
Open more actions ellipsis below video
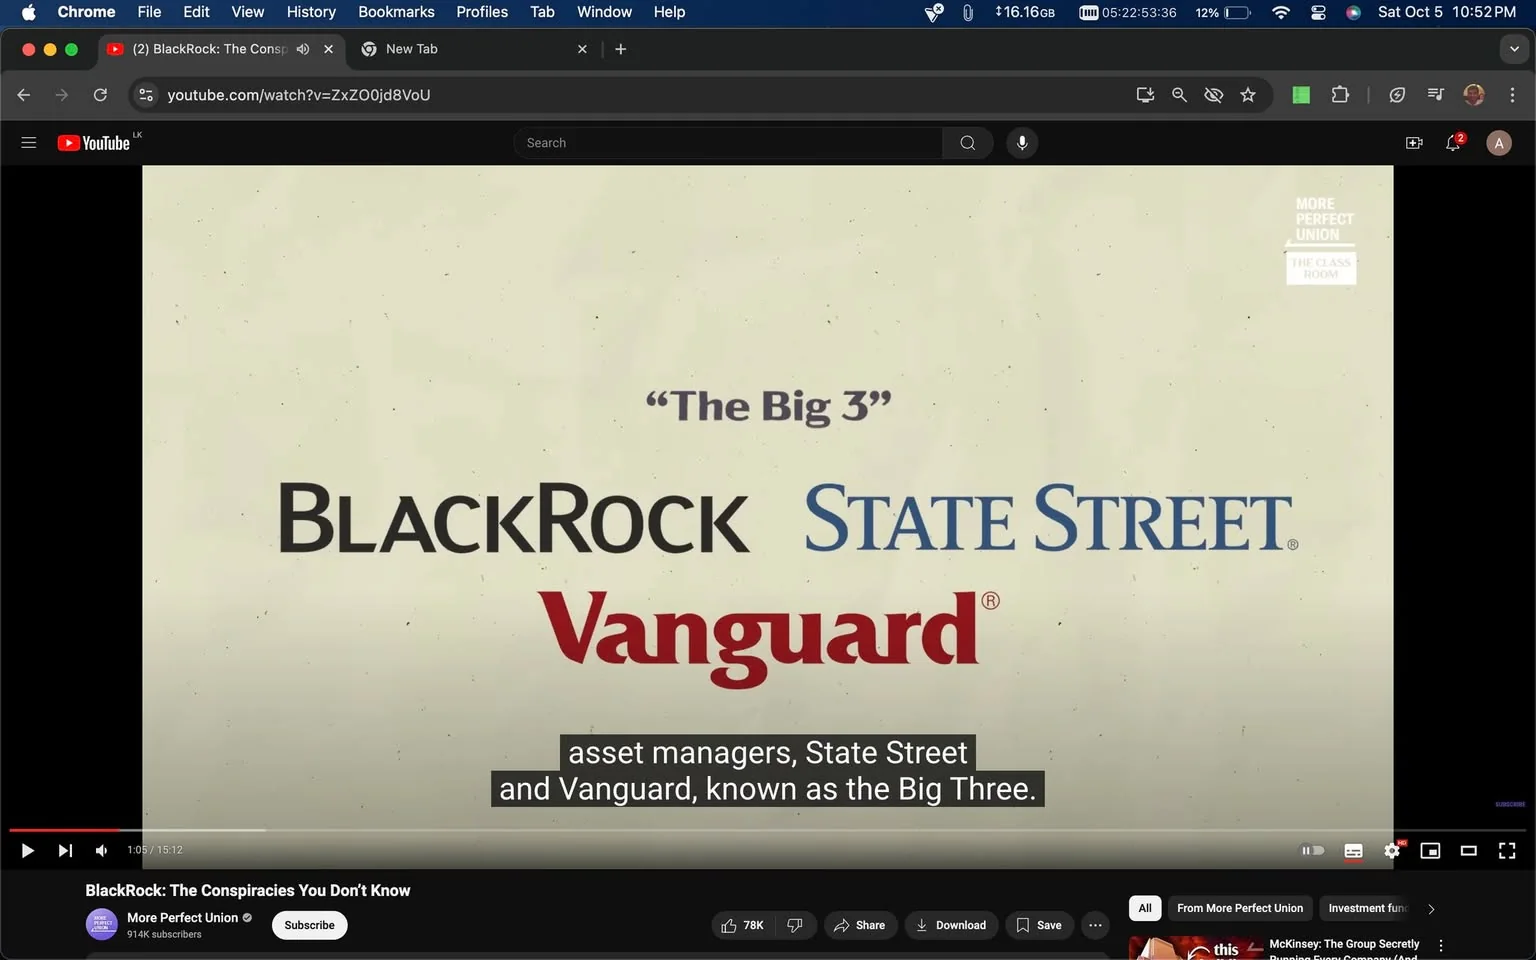(1095, 925)
